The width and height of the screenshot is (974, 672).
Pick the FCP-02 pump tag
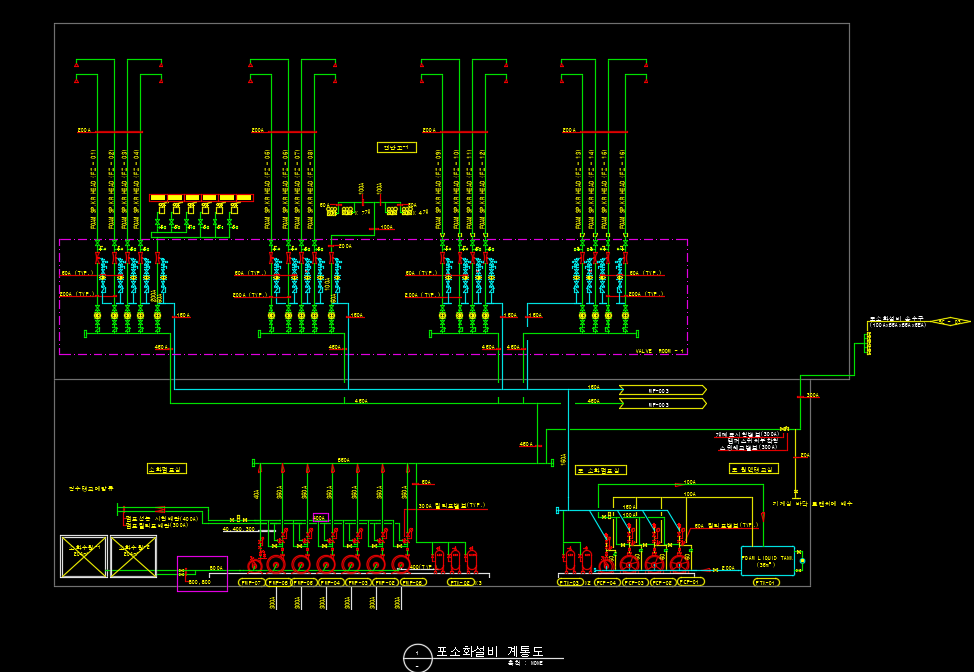click(663, 583)
